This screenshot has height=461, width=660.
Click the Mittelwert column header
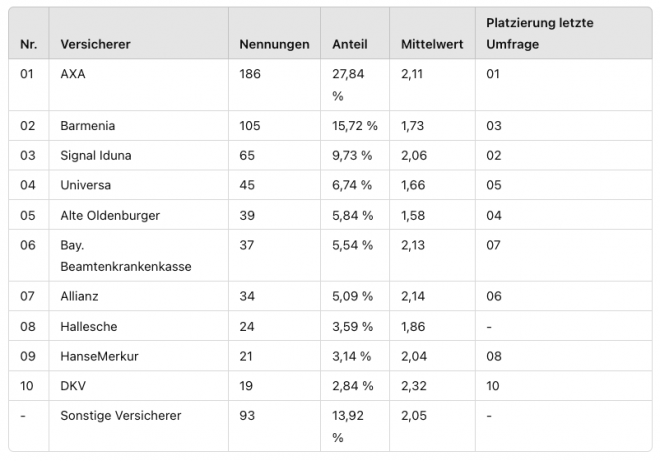pos(432,44)
